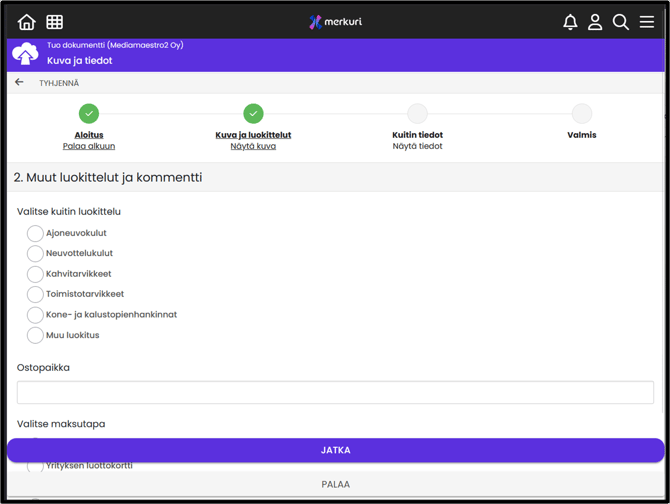Select Ajoneuvokulut radio option
This screenshot has width=670, height=504.
click(x=35, y=233)
